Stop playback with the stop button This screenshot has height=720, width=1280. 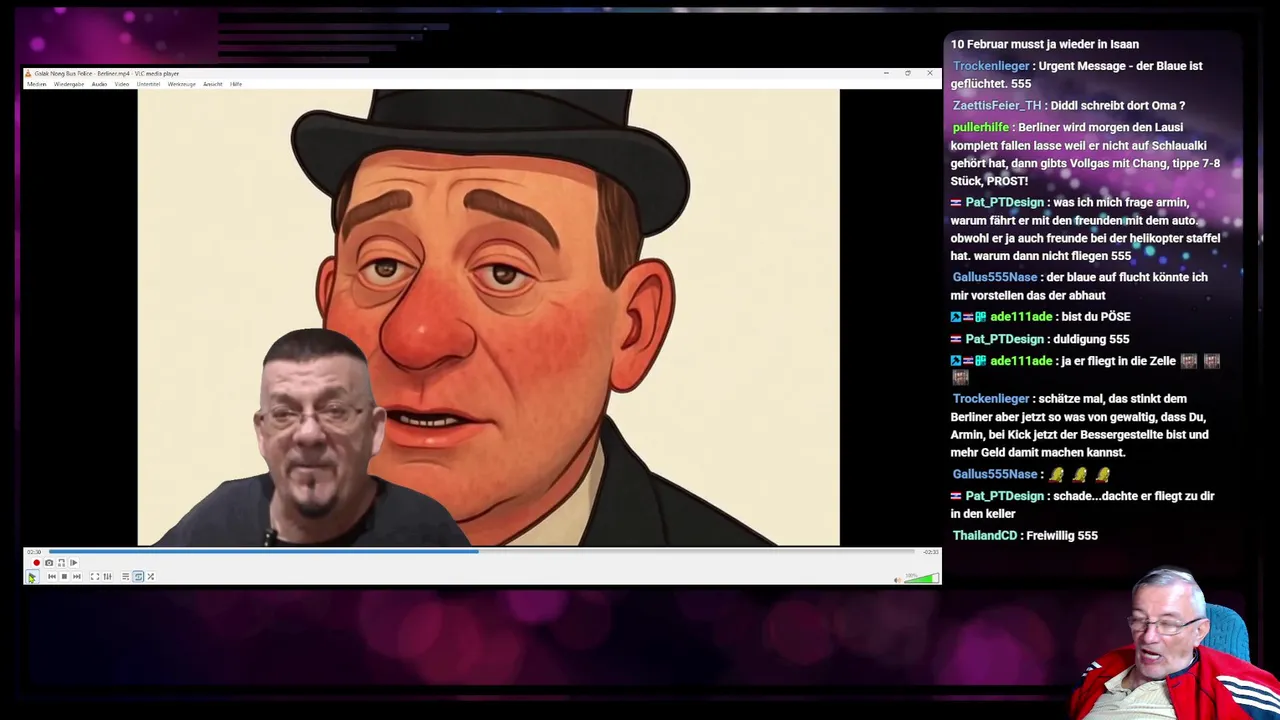(64, 577)
